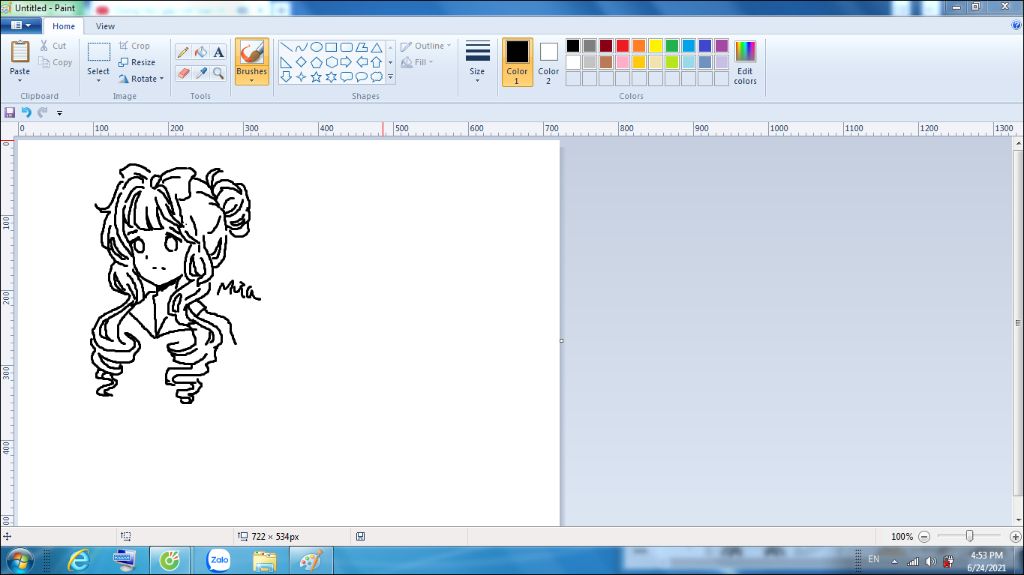
Task: Click the Save icon in quick access toolbar
Action: [10, 112]
